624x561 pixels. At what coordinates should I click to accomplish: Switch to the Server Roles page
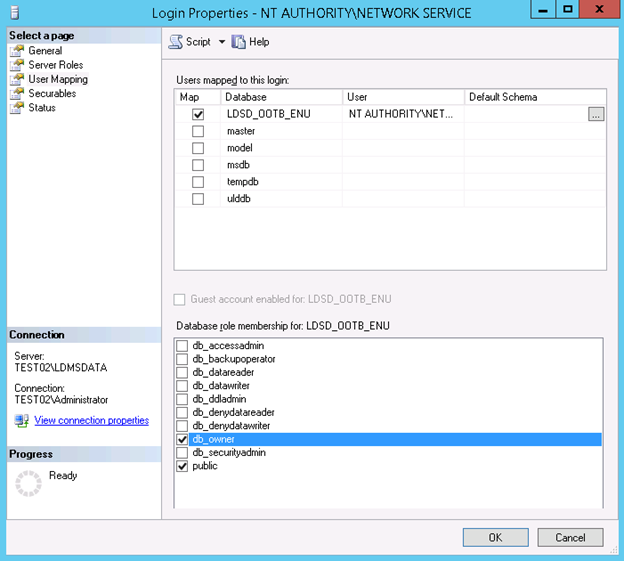pyautogui.click(x=56, y=65)
